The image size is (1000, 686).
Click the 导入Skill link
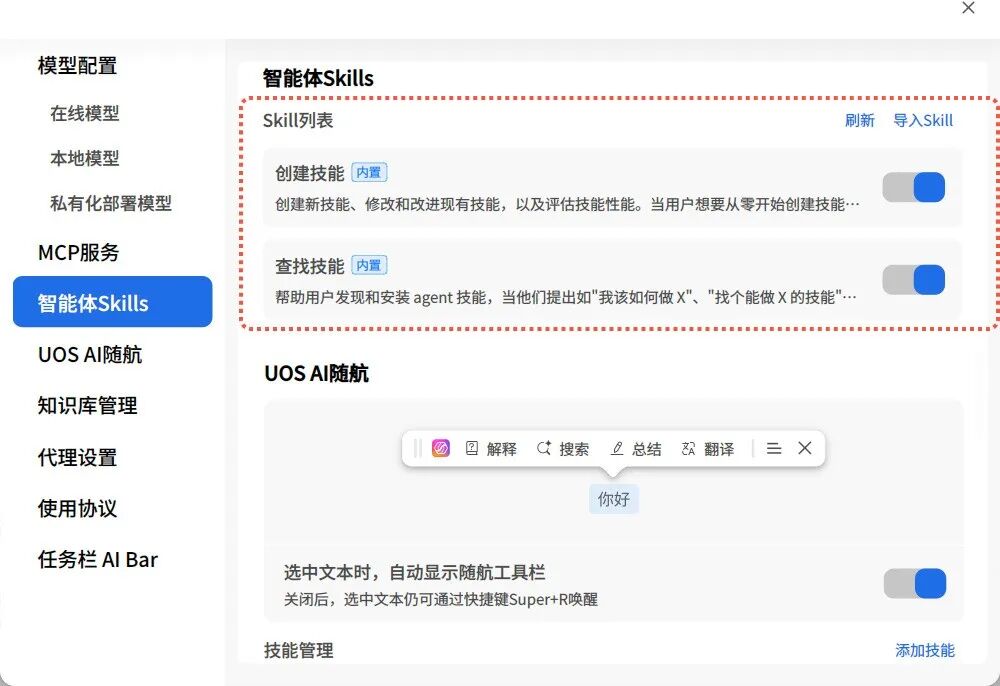click(923, 121)
